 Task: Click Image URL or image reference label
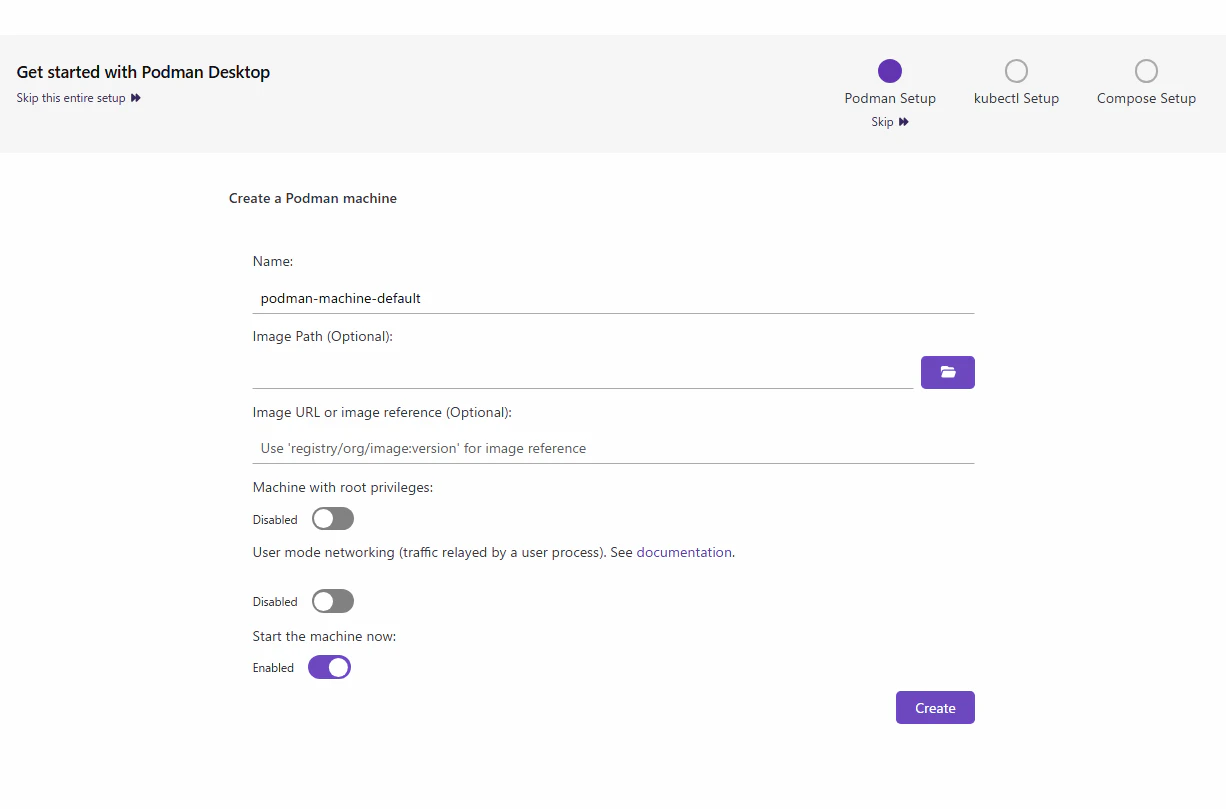click(x=382, y=412)
